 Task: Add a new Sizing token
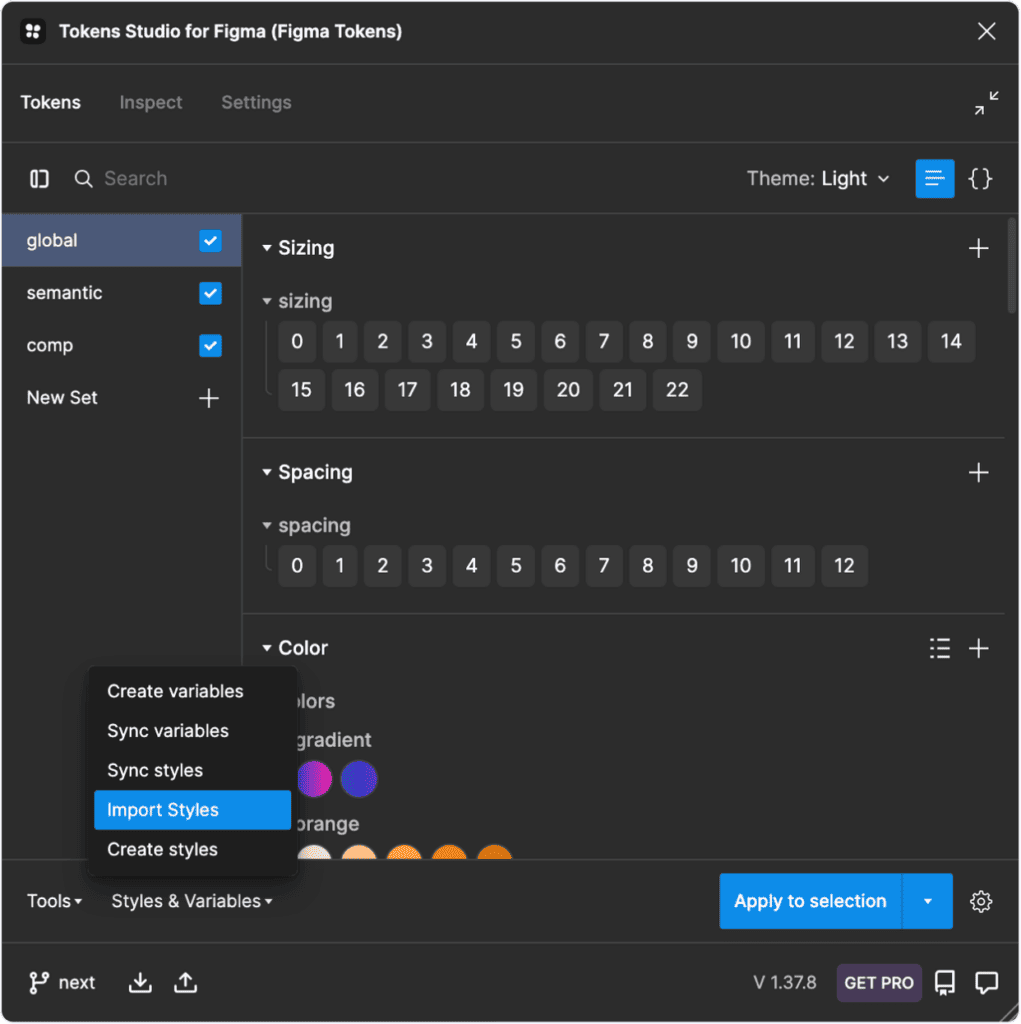point(979,249)
